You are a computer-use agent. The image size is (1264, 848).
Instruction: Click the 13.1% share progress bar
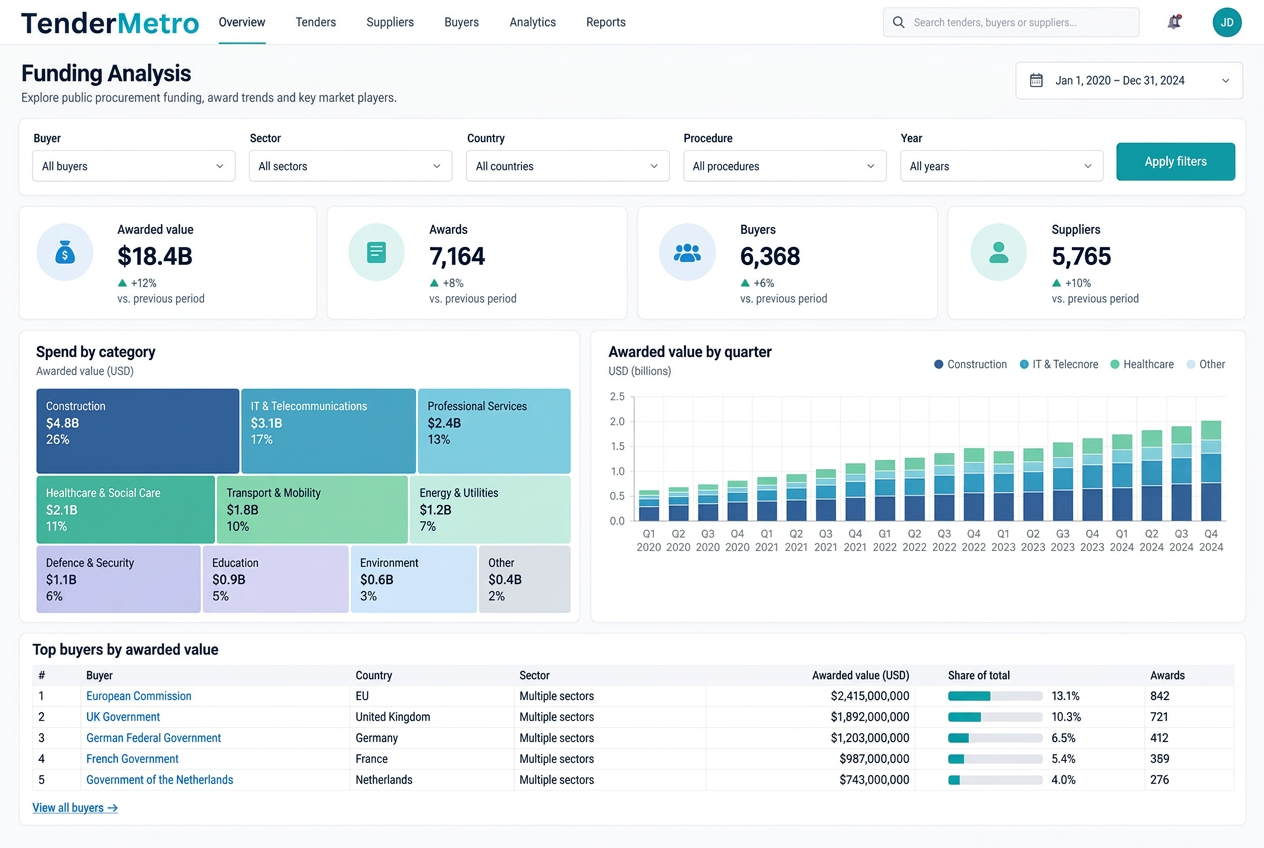994,696
